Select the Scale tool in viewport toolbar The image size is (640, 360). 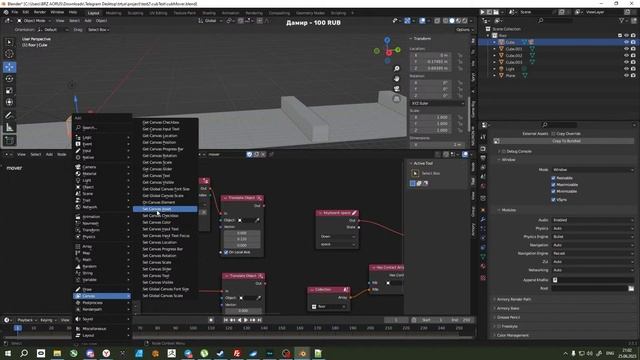(x=9, y=91)
